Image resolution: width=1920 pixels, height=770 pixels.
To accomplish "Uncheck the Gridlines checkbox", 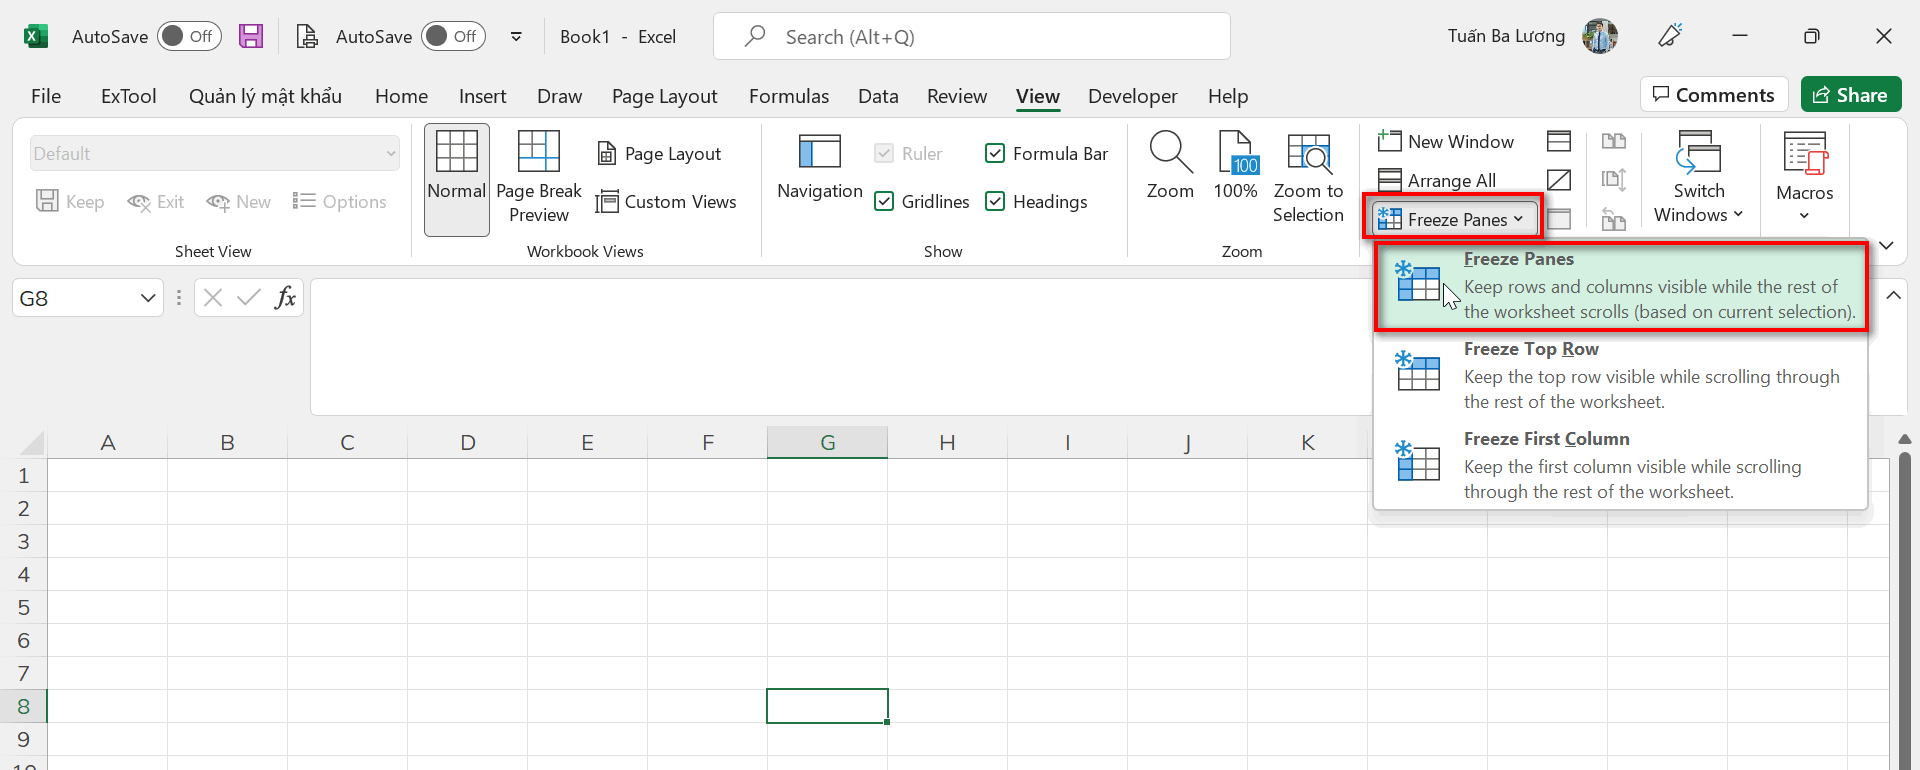I will tap(884, 202).
